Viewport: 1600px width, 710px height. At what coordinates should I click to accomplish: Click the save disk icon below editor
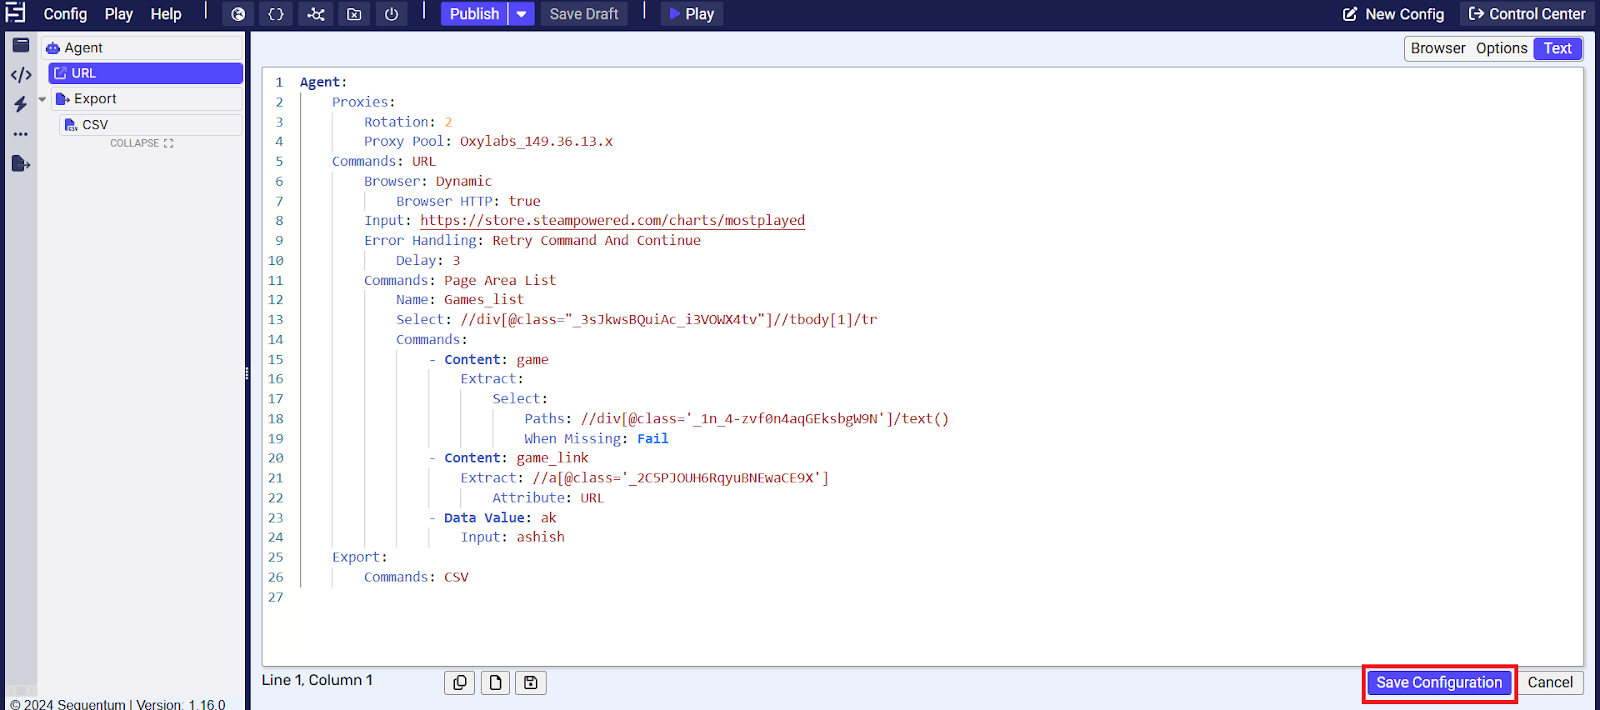[x=531, y=683]
